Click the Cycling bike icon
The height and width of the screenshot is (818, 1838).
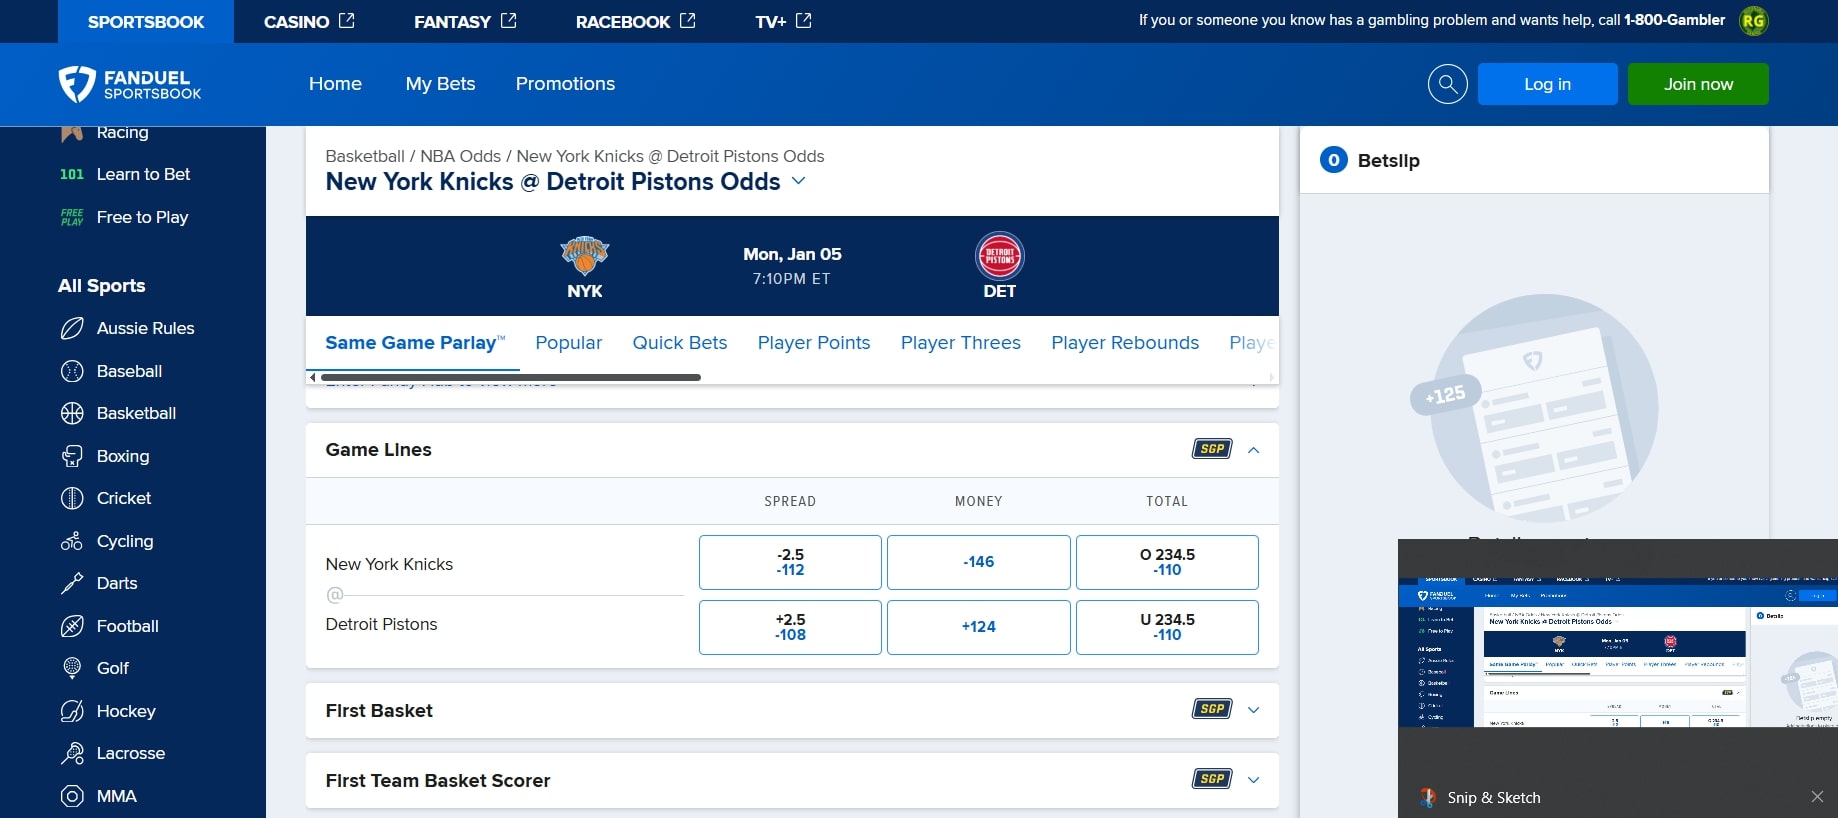point(72,541)
